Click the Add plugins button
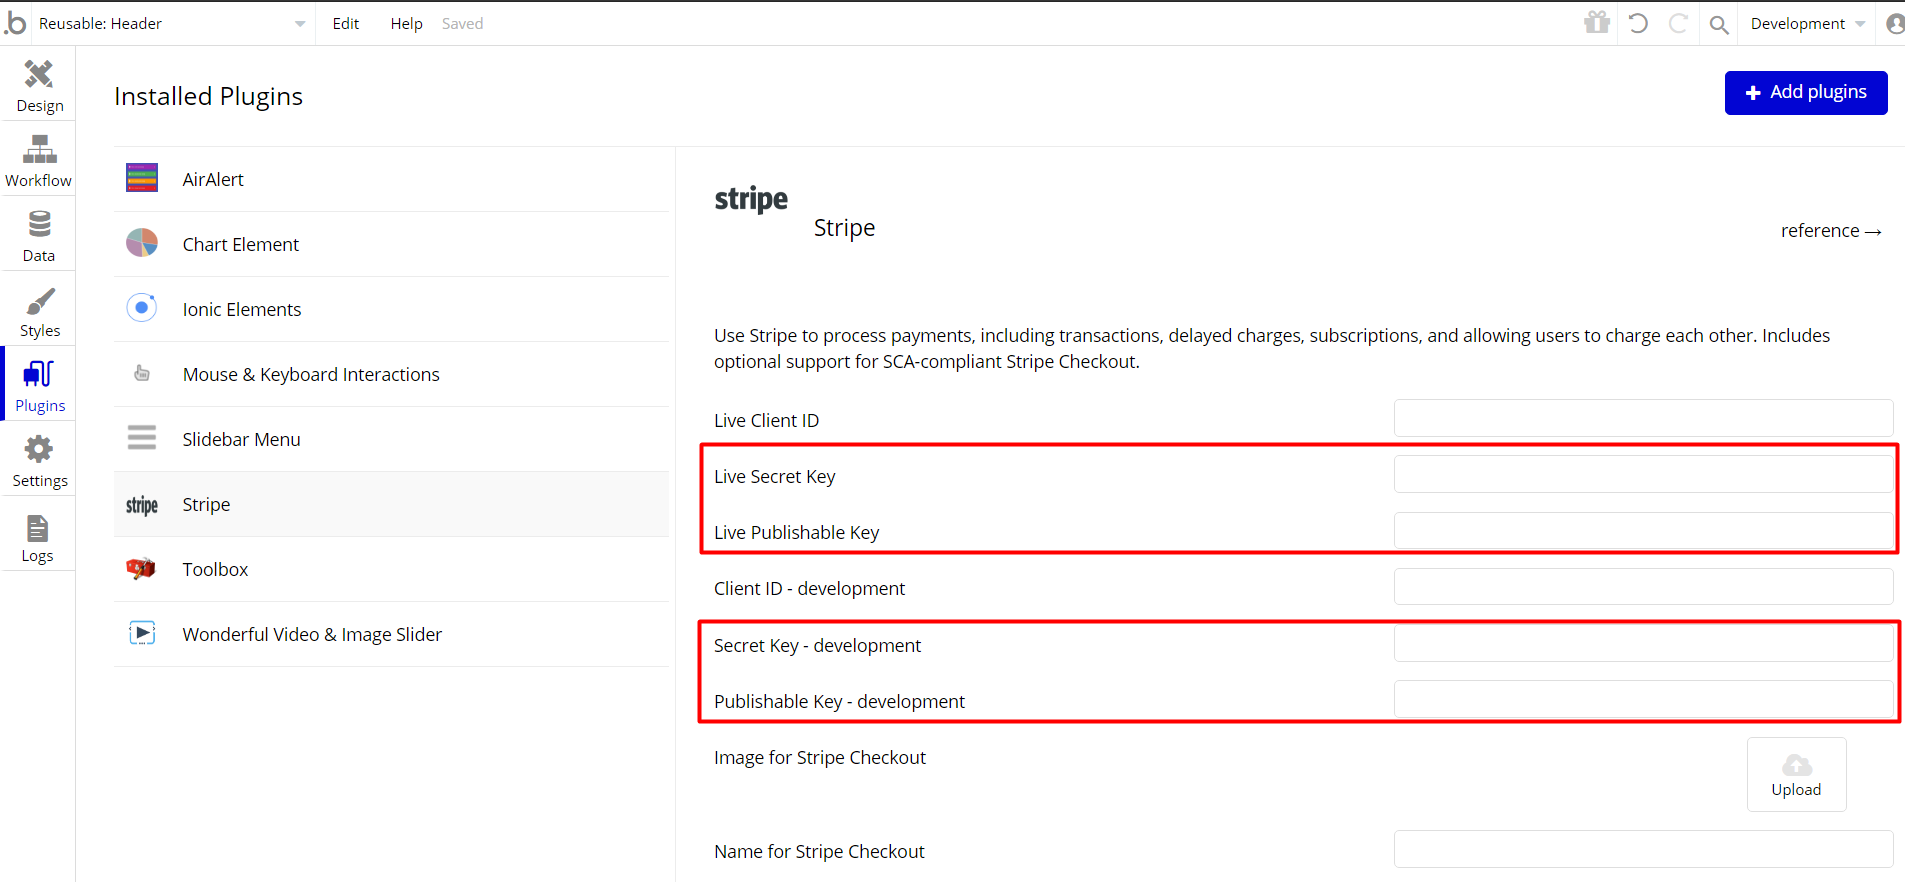 [1805, 93]
